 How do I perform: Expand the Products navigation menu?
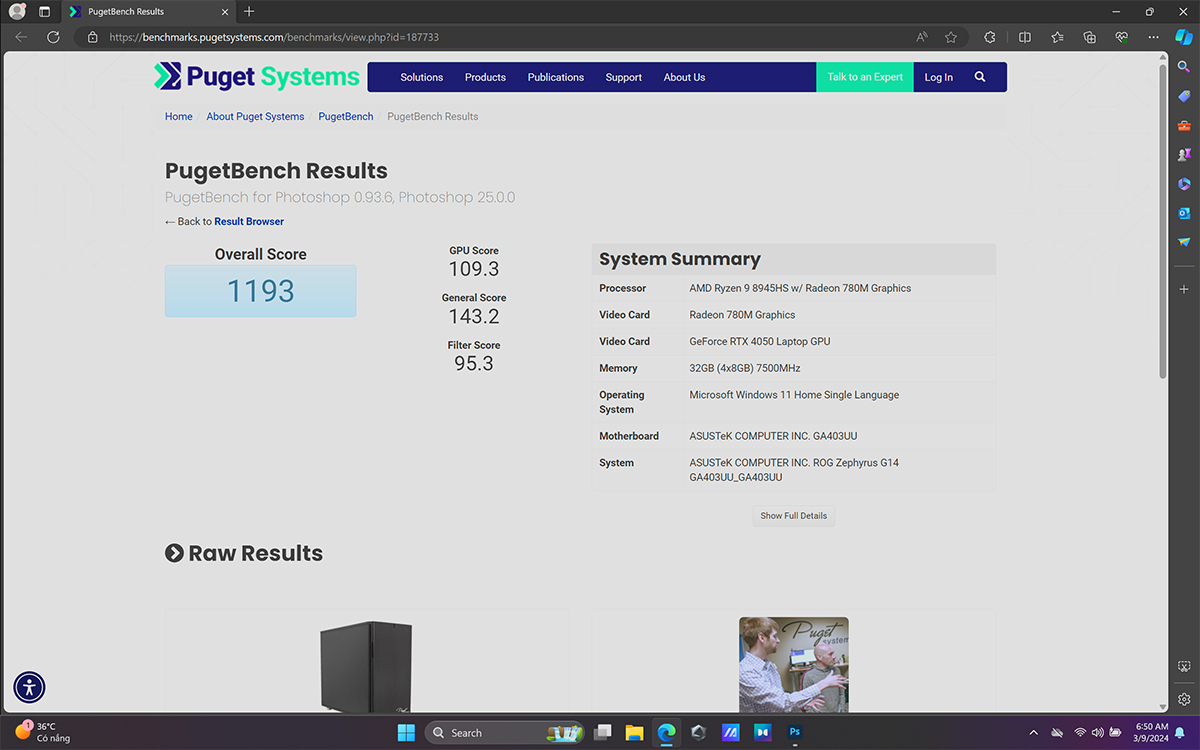(x=485, y=77)
